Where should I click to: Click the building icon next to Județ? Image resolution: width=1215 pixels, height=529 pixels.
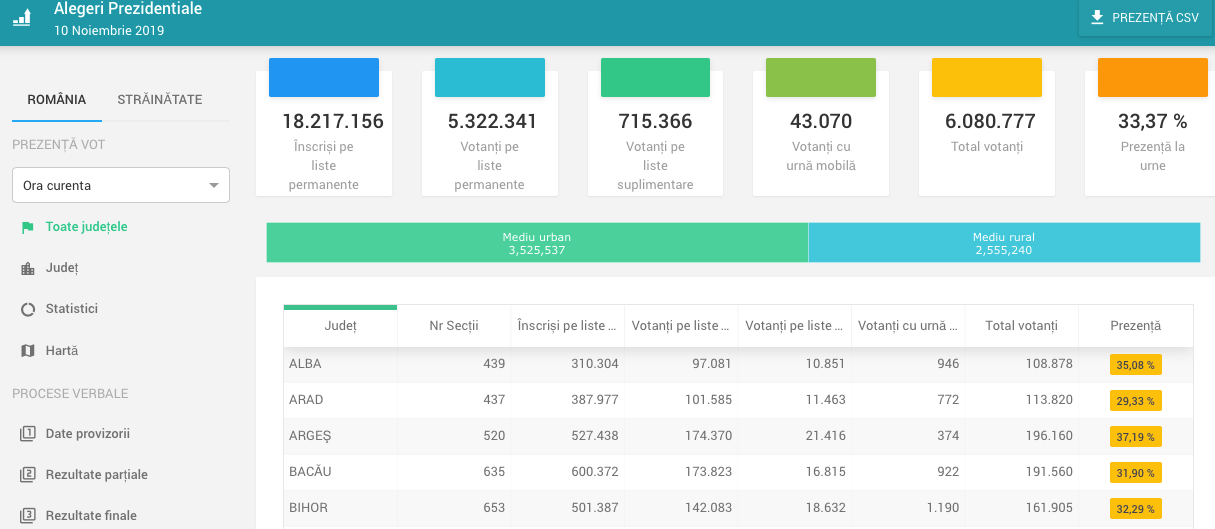[x=28, y=269]
